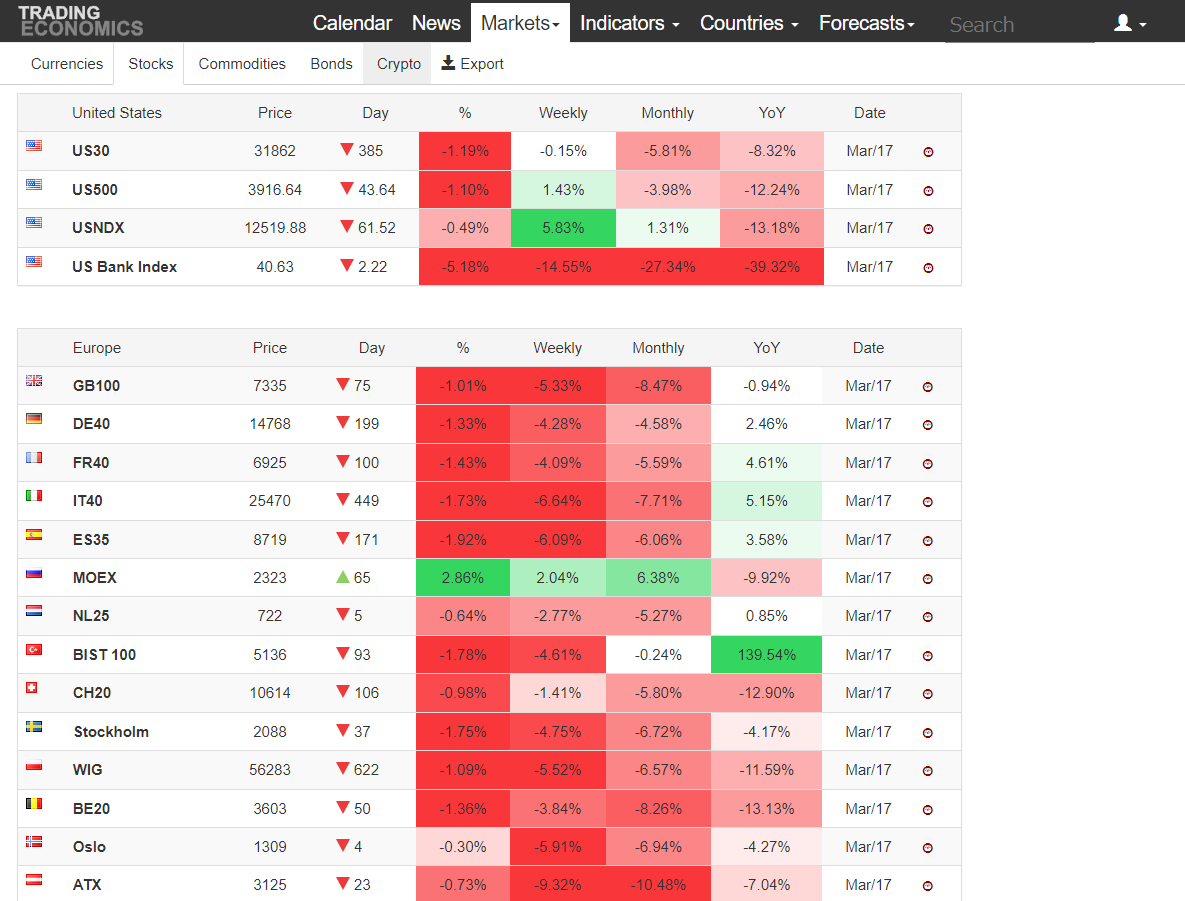Click the Turkey flag beside BIST 100
Screen dimensions: 1185x901
click(34, 649)
